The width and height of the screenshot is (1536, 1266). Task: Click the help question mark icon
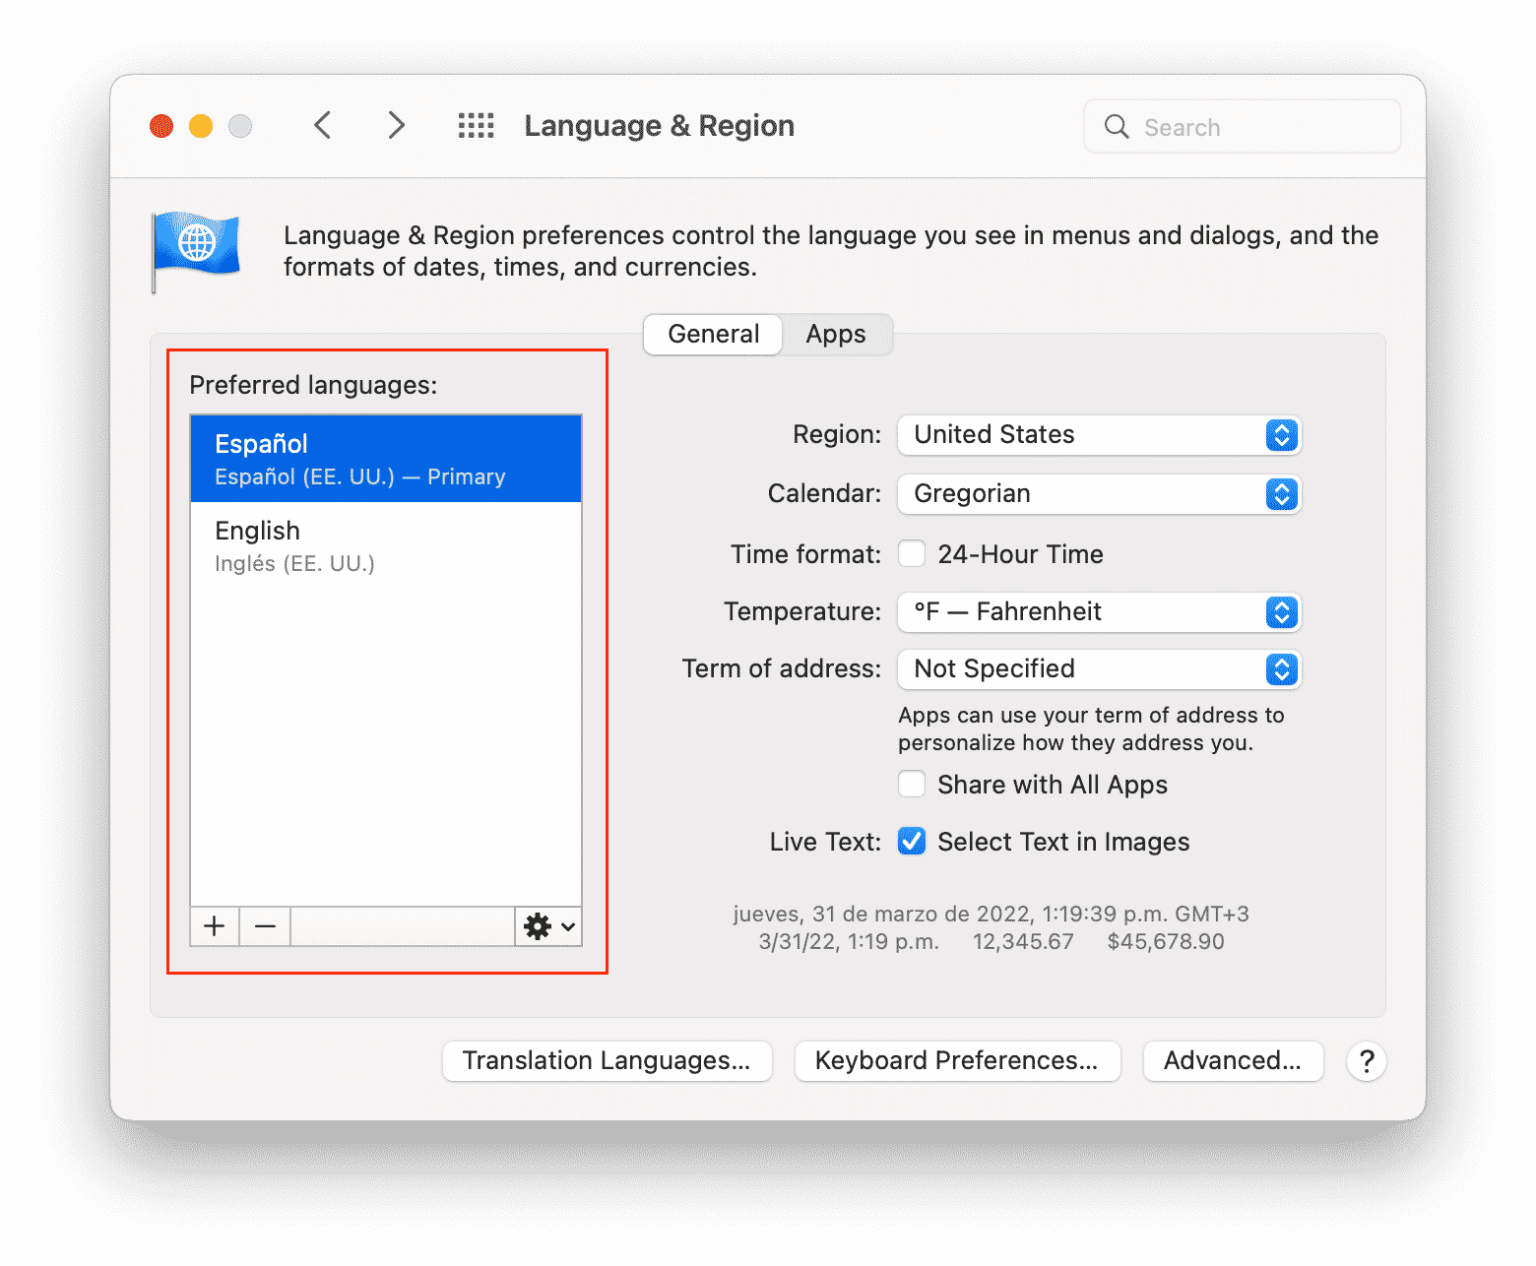tap(1366, 1061)
